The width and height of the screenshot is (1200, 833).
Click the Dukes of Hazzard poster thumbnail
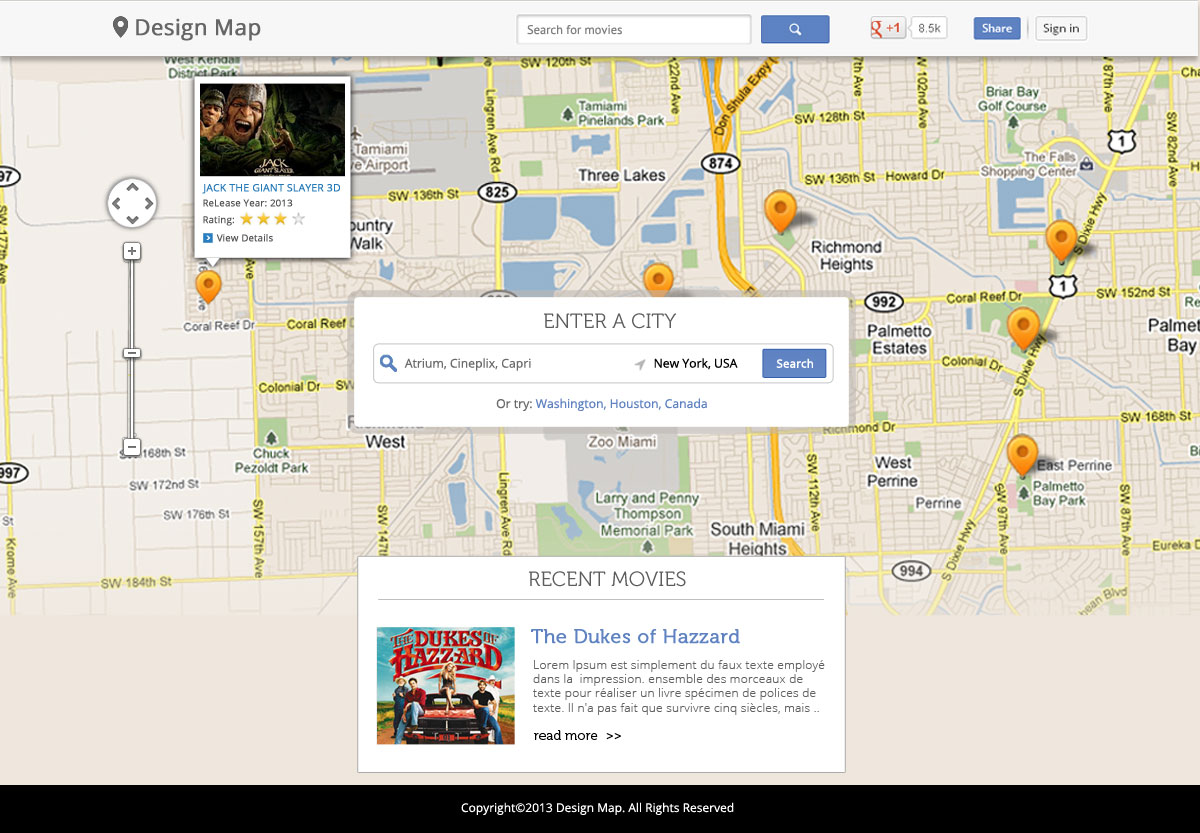(x=445, y=685)
